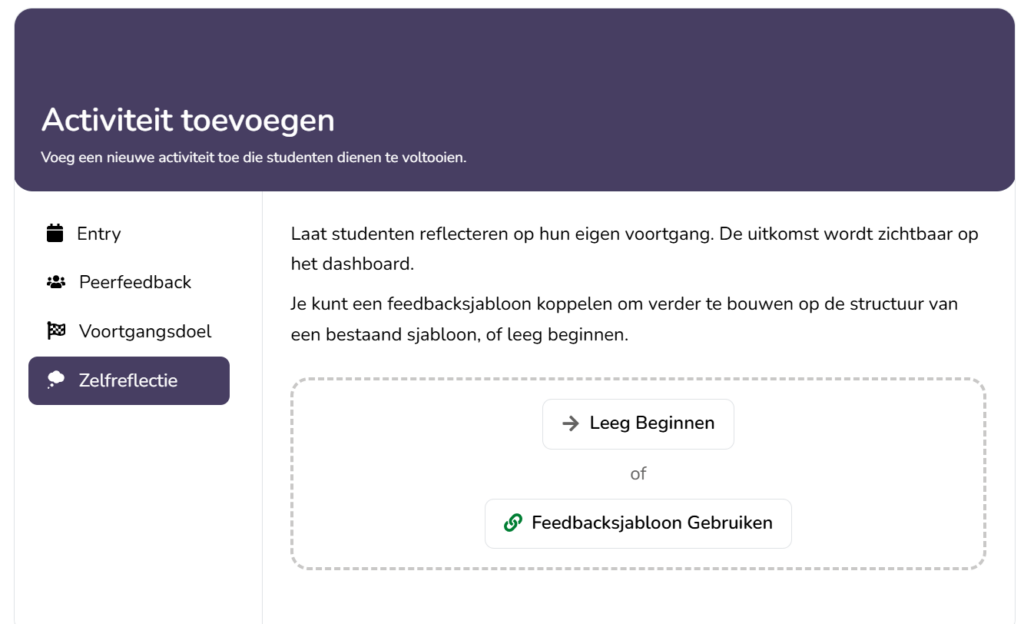Click the right arrow icon in Leeg Beginnen
Viewport: 1024px width, 624px height.
pyautogui.click(x=570, y=424)
